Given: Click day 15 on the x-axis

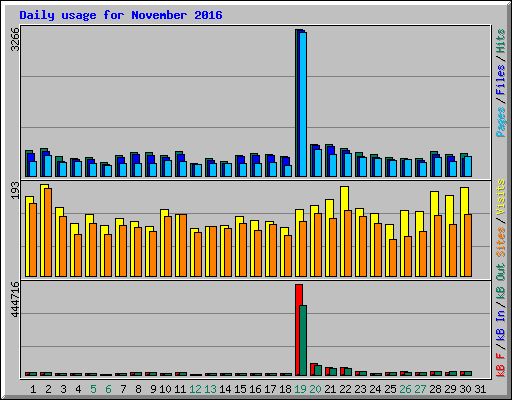Looking at the screenshot, I should 240,389.
